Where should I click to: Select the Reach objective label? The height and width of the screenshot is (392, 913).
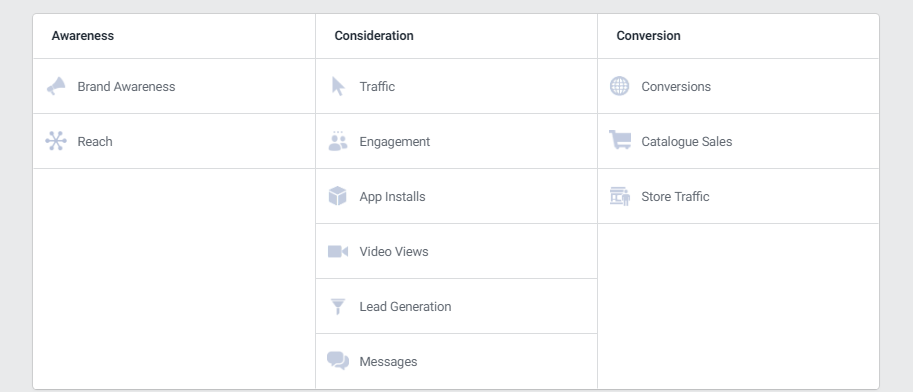pyautogui.click(x=95, y=142)
